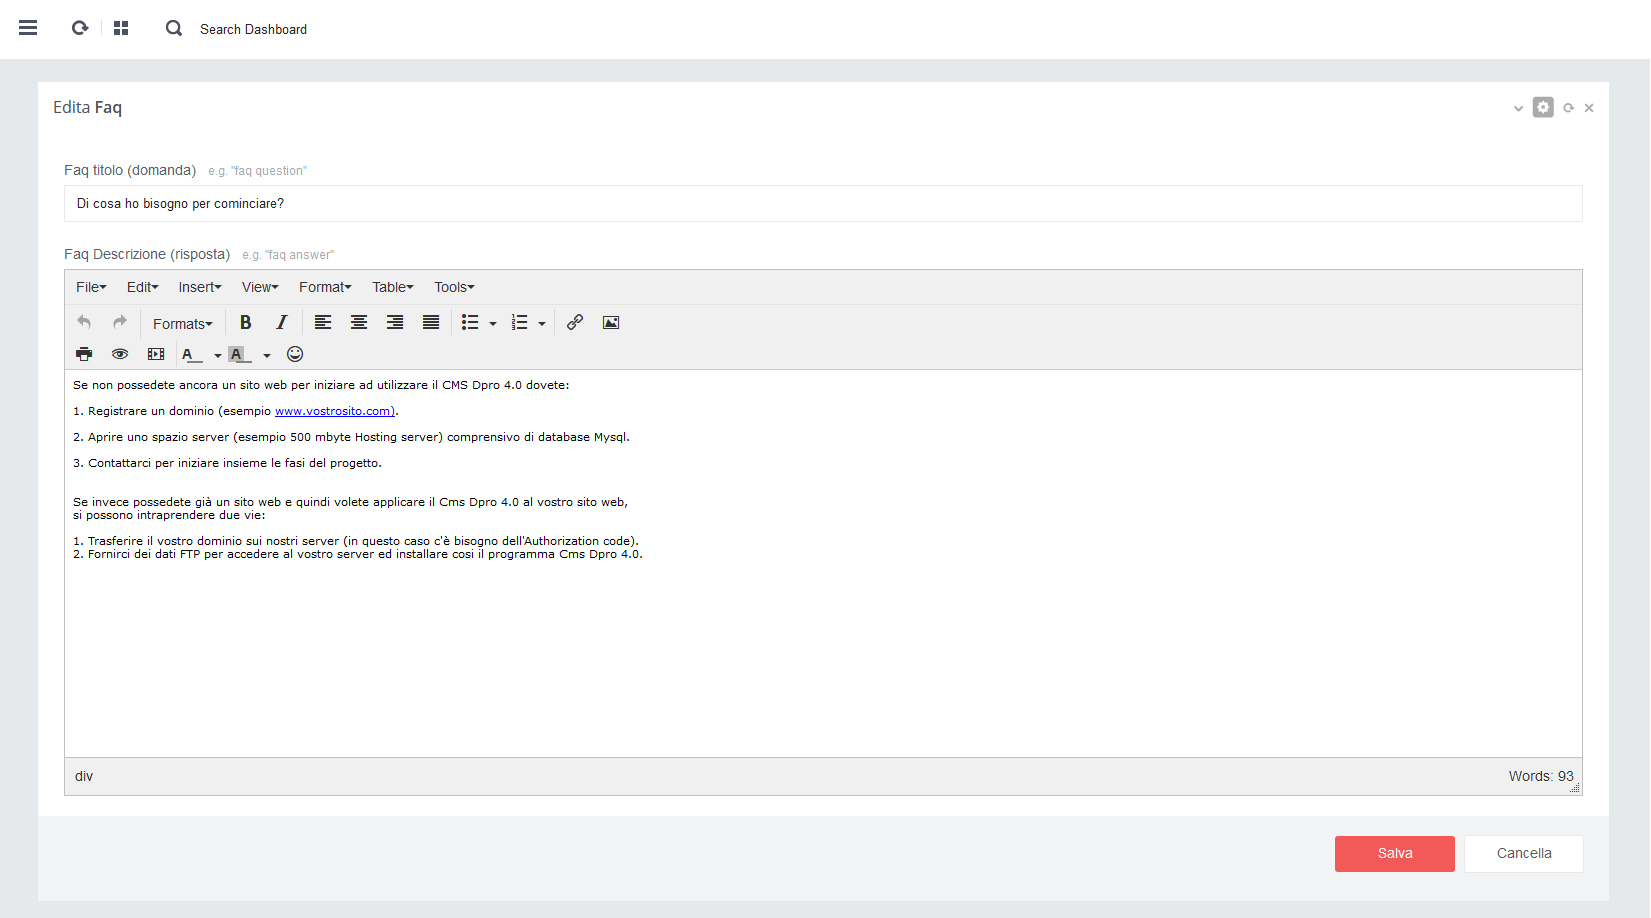Screen dimensions: 1651x918
Task: Open numbered list style dropdown arrow
Action: click(x=542, y=323)
